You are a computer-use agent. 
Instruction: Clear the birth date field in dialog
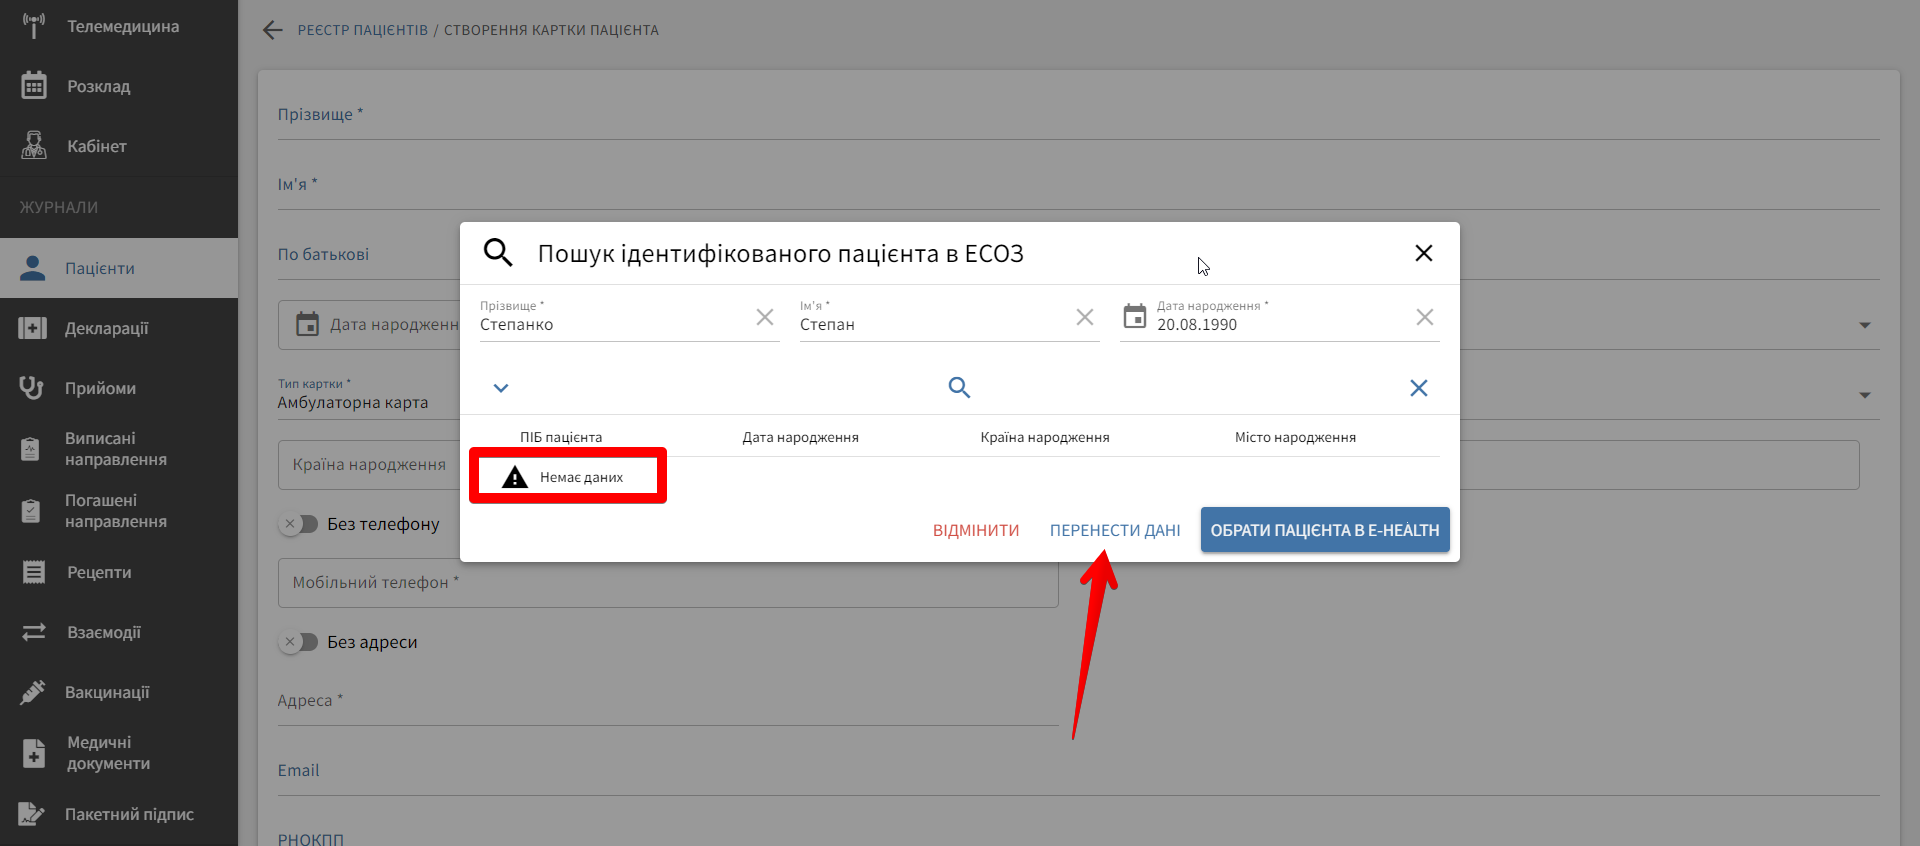click(1425, 317)
